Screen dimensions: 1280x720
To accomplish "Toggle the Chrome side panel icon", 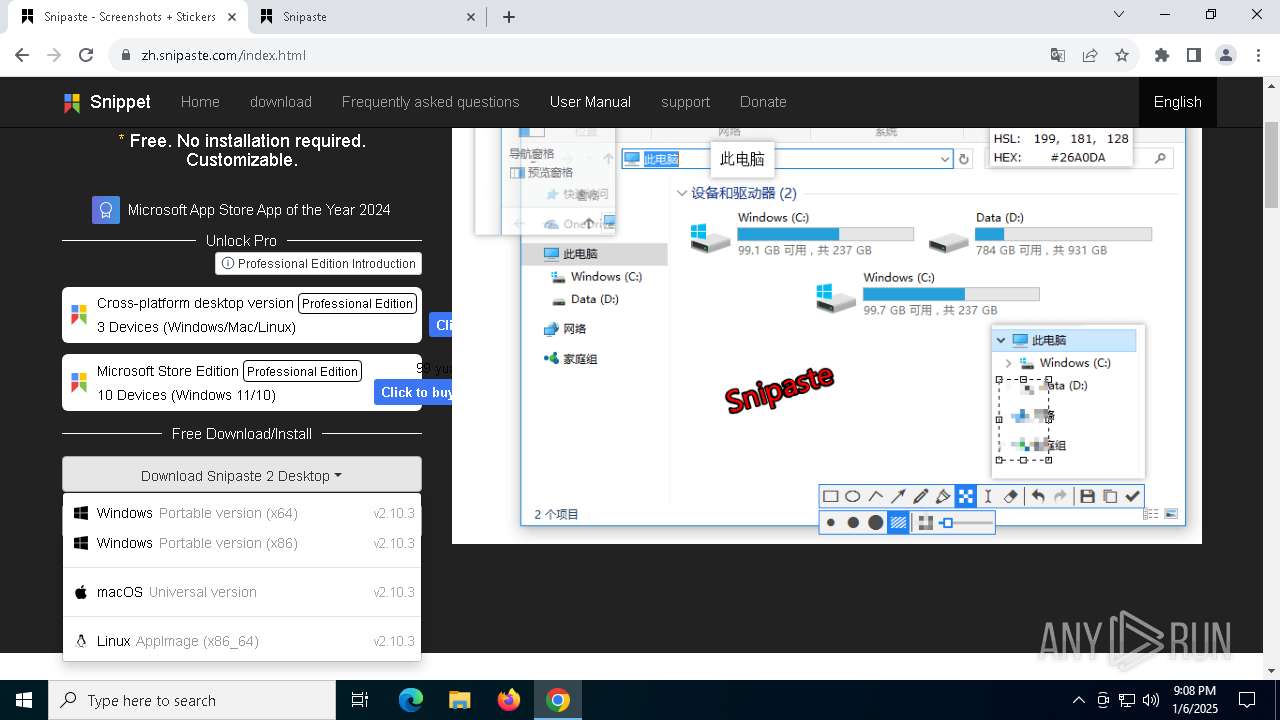I will tap(1194, 55).
